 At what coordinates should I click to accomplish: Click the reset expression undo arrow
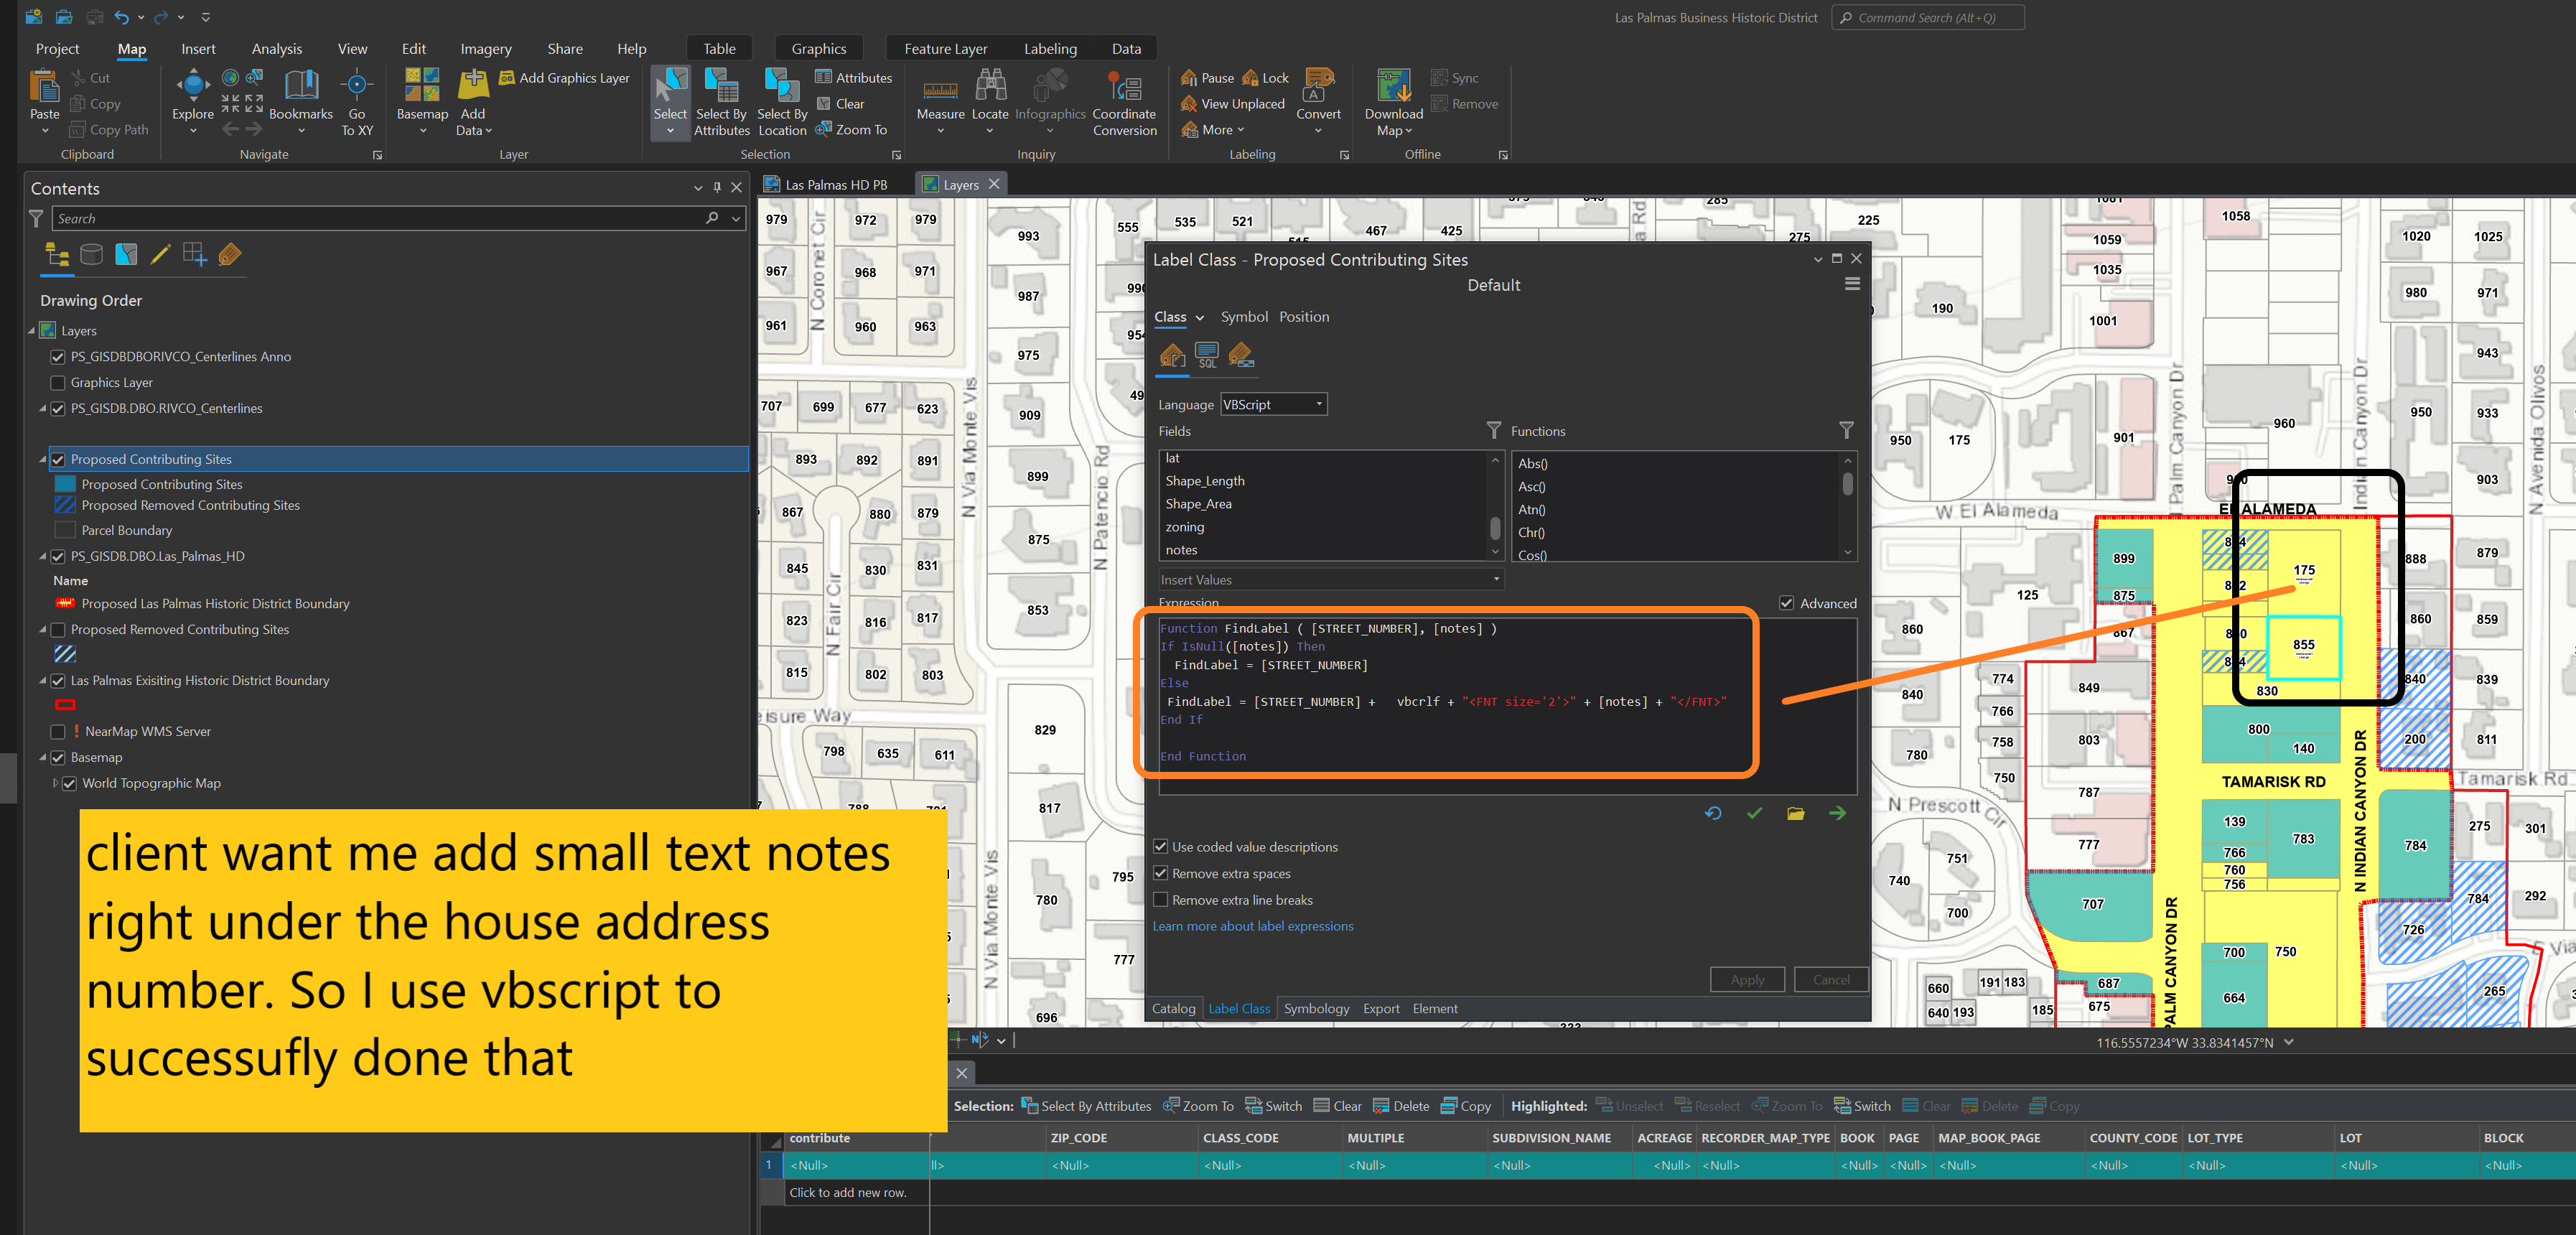[1713, 813]
